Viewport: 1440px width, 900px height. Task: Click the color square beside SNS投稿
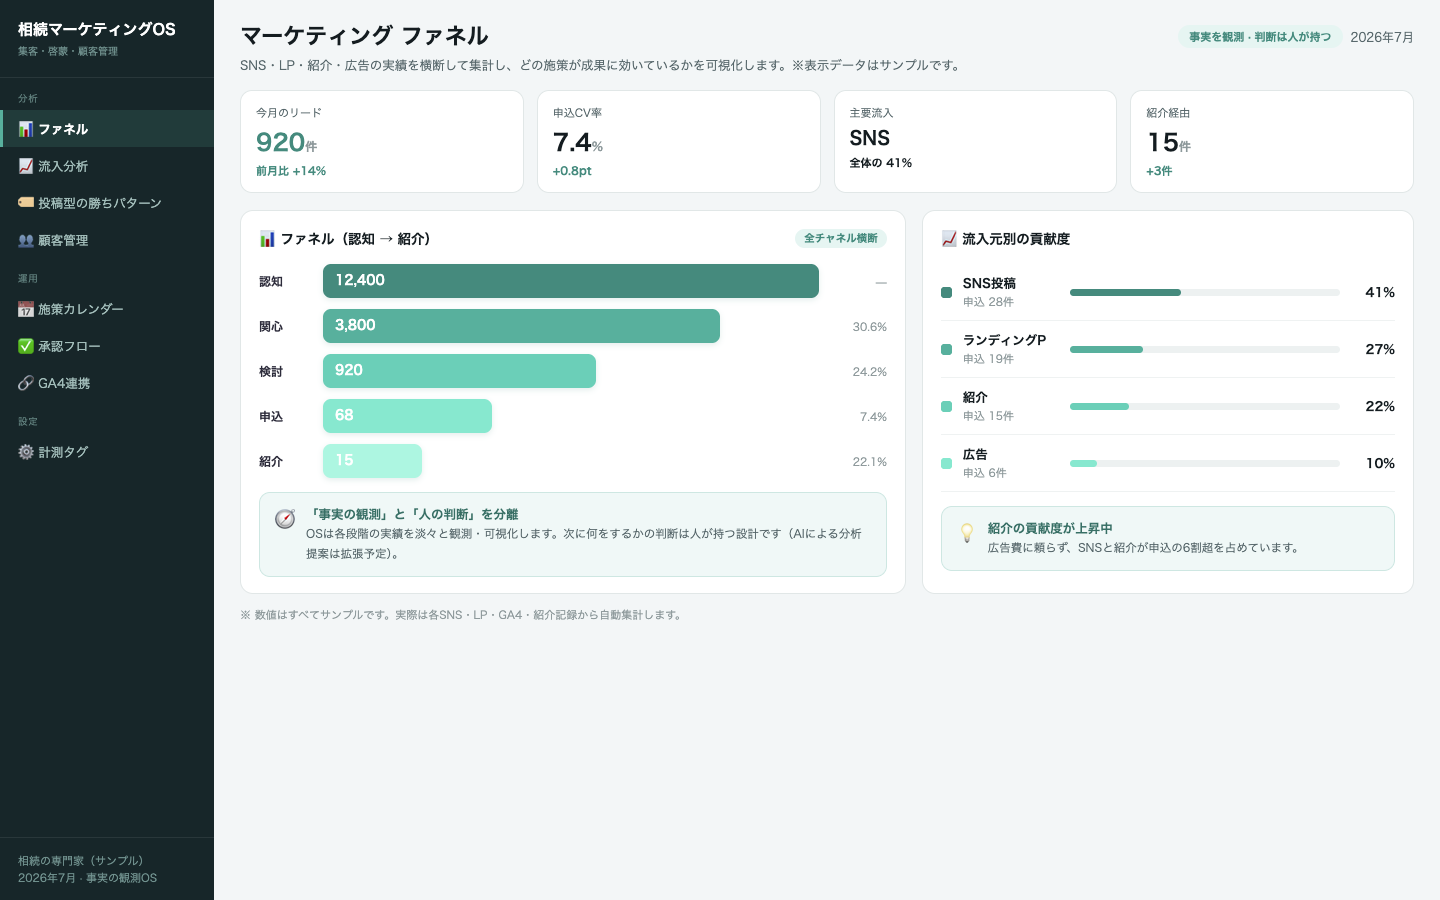[x=946, y=292]
